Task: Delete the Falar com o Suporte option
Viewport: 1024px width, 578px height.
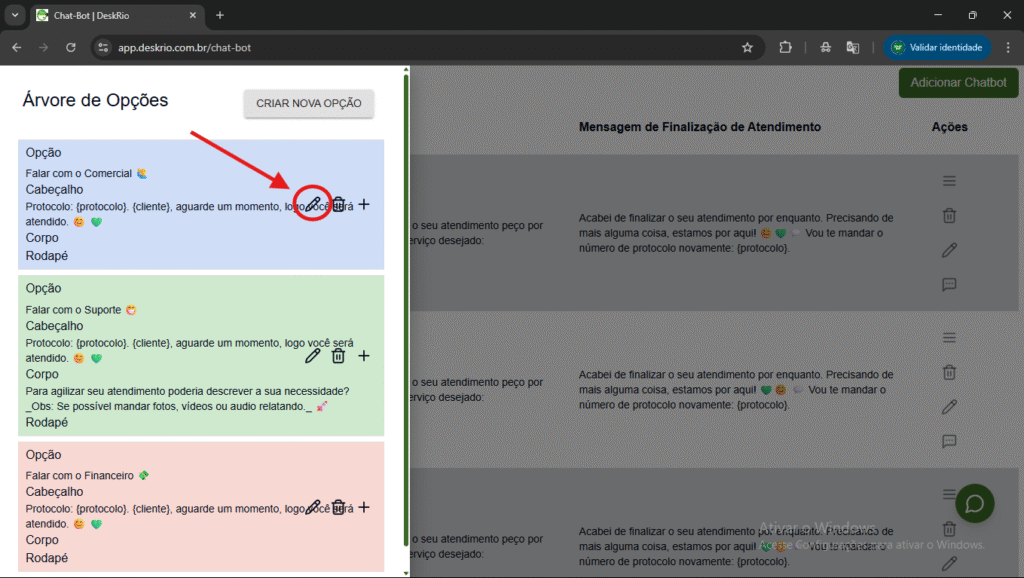Action: point(338,356)
